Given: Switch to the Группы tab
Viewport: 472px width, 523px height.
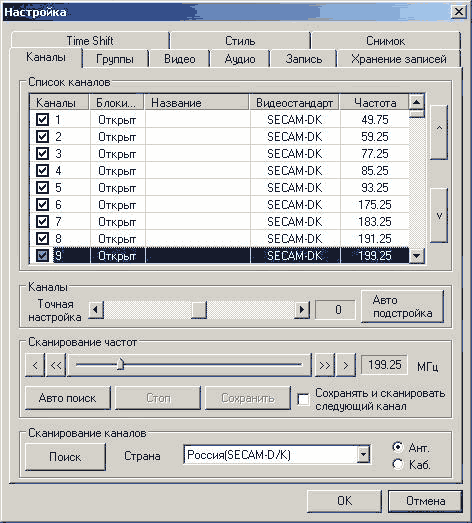Looking at the screenshot, I should pyautogui.click(x=115, y=59).
